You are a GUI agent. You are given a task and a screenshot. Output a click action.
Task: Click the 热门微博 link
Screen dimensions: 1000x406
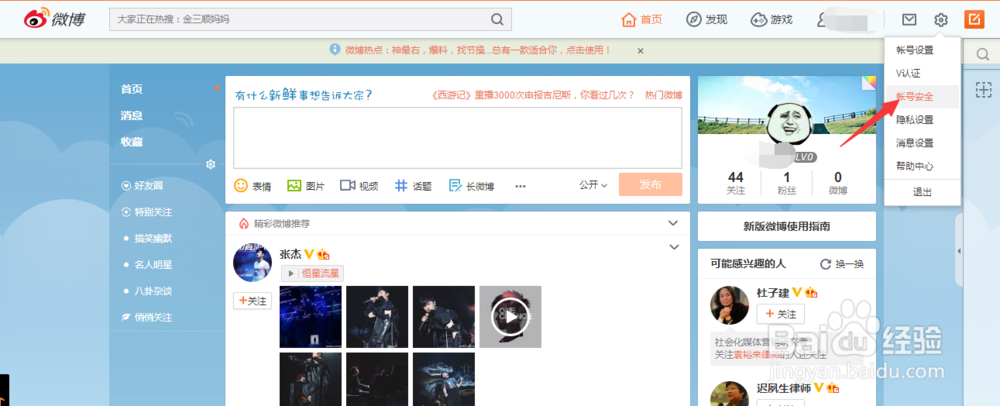click(663, 95)
